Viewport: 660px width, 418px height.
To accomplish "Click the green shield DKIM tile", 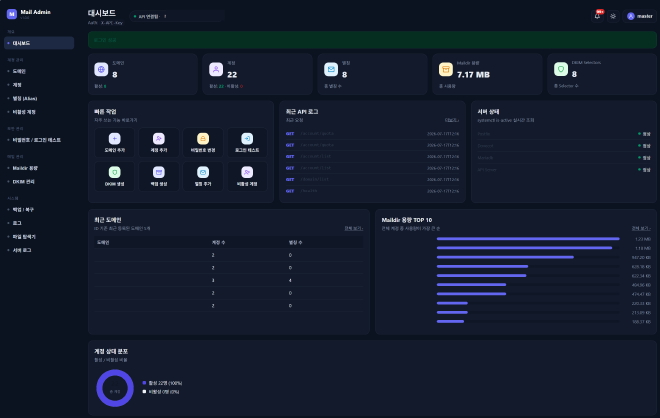I will pyautogui.click(x=114, y=176).
